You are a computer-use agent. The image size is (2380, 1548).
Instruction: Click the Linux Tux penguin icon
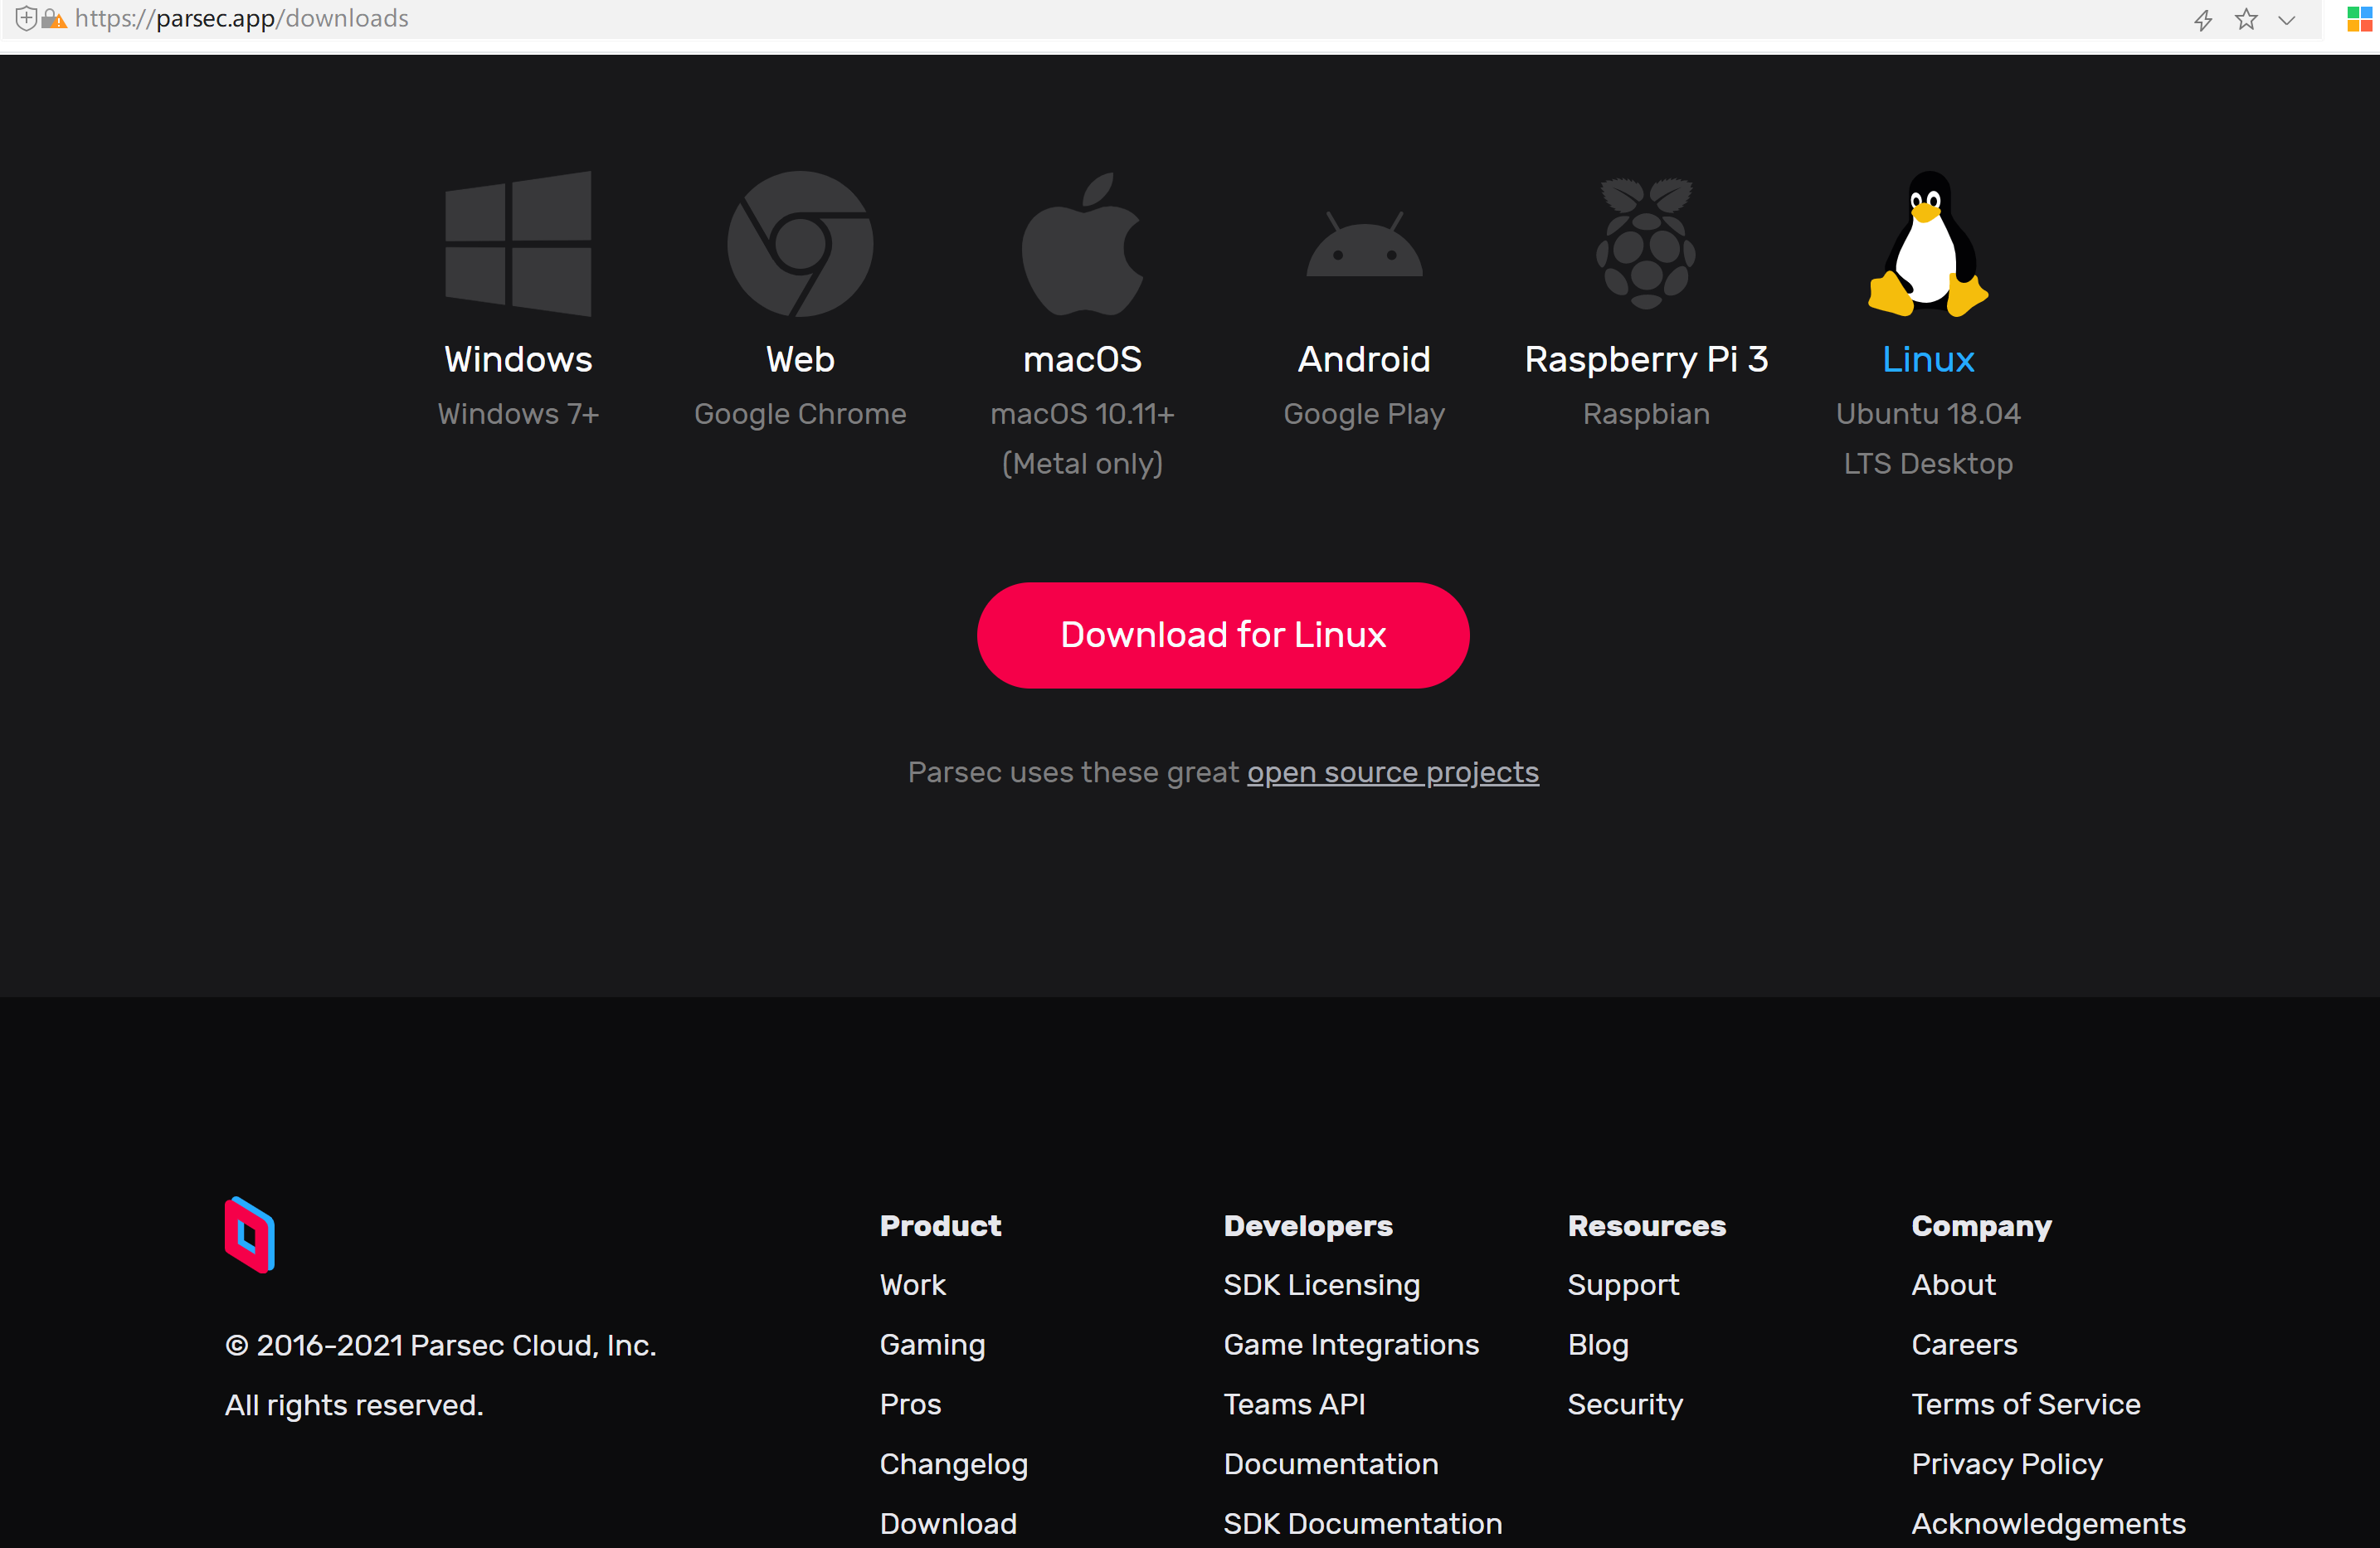[1928, 244]
